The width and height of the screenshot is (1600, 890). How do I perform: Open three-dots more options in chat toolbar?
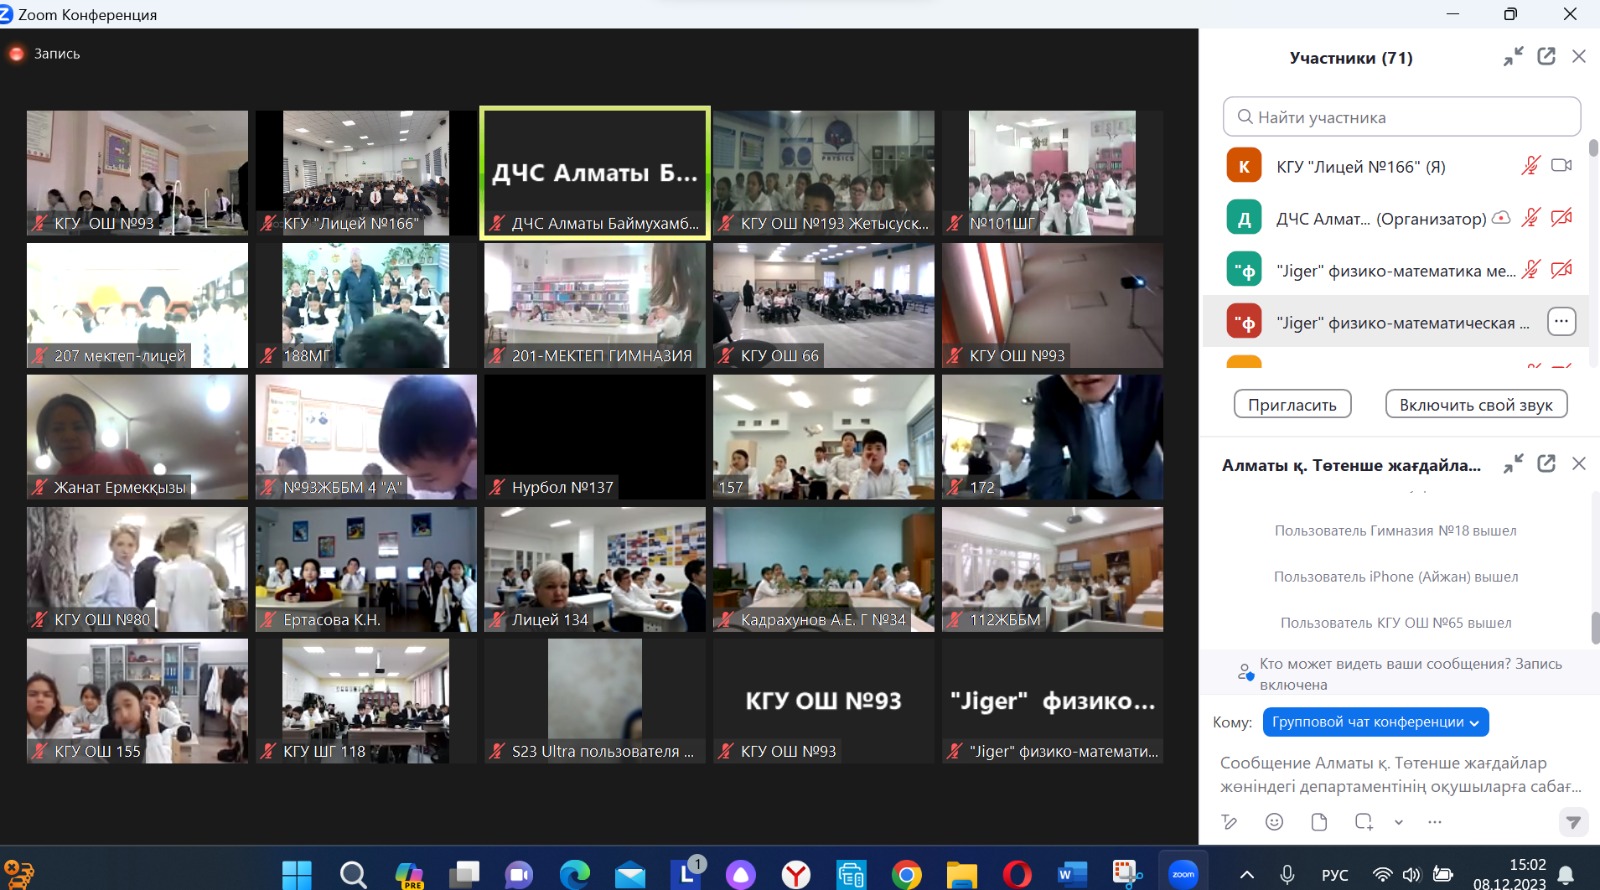tap(1435, 822)
